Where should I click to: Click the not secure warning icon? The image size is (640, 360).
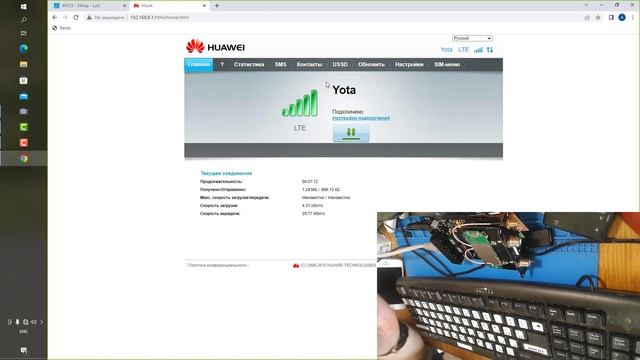89,18
